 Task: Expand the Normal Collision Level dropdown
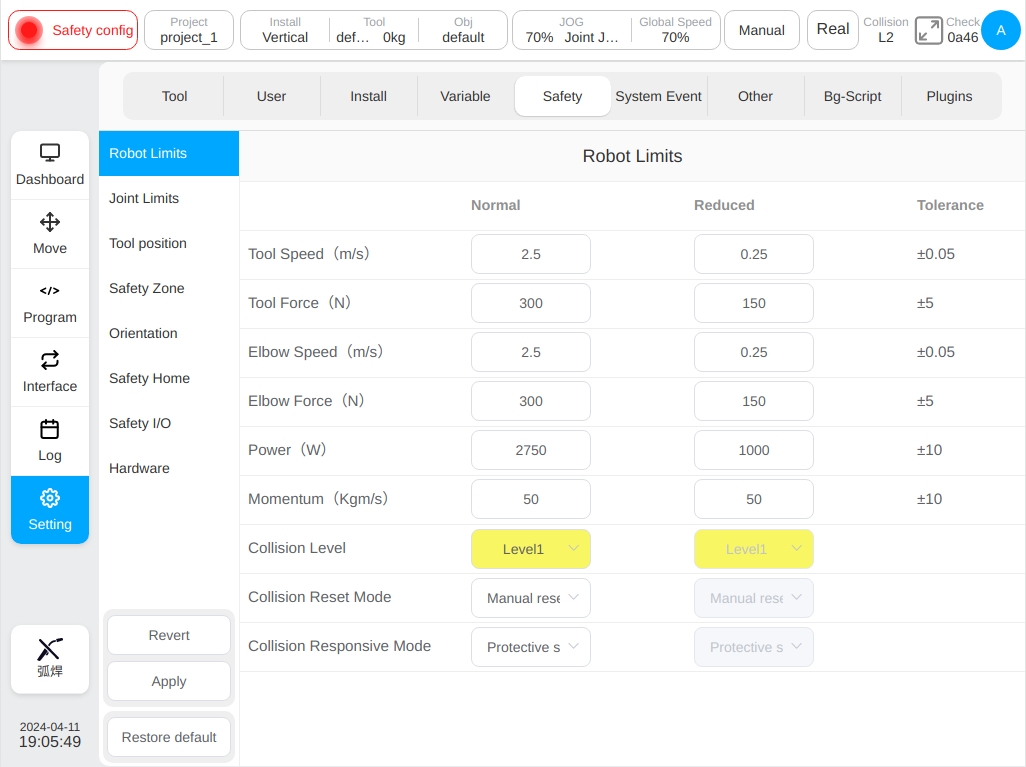531,549
